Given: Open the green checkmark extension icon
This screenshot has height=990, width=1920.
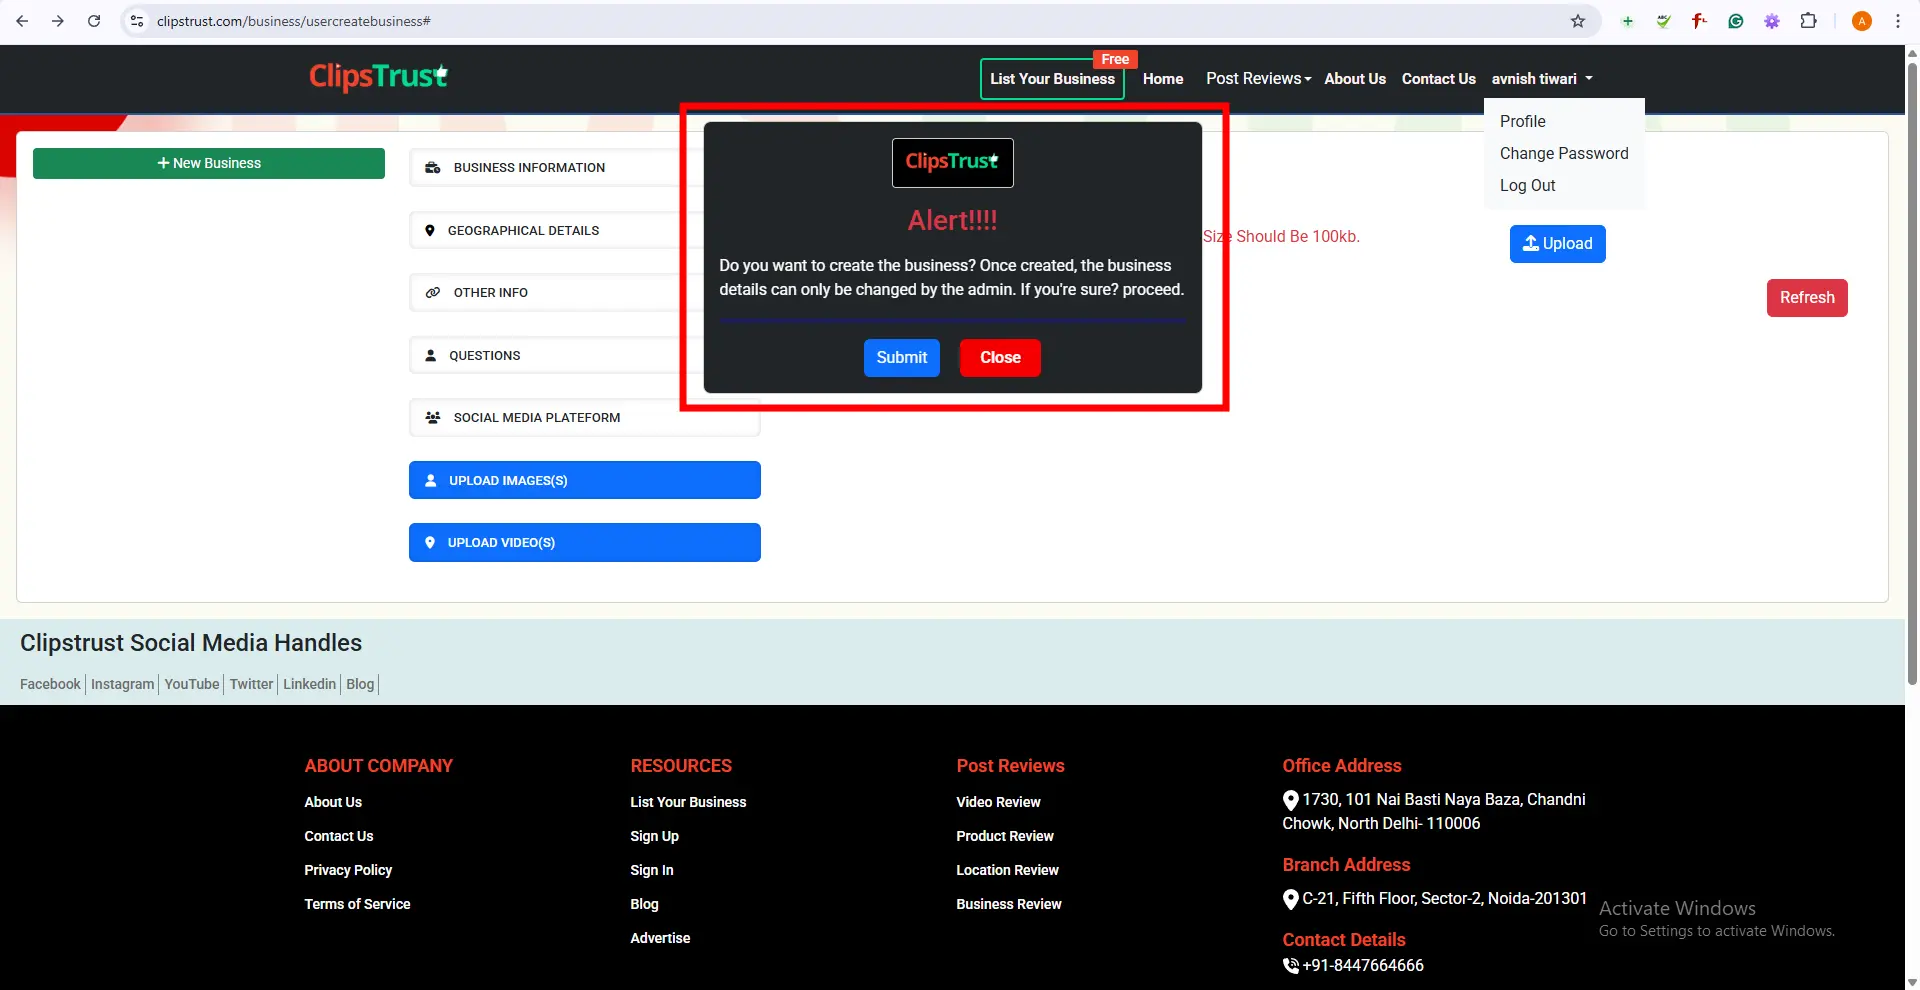Looking at the screenshot, I should [x=1664, y=21].
